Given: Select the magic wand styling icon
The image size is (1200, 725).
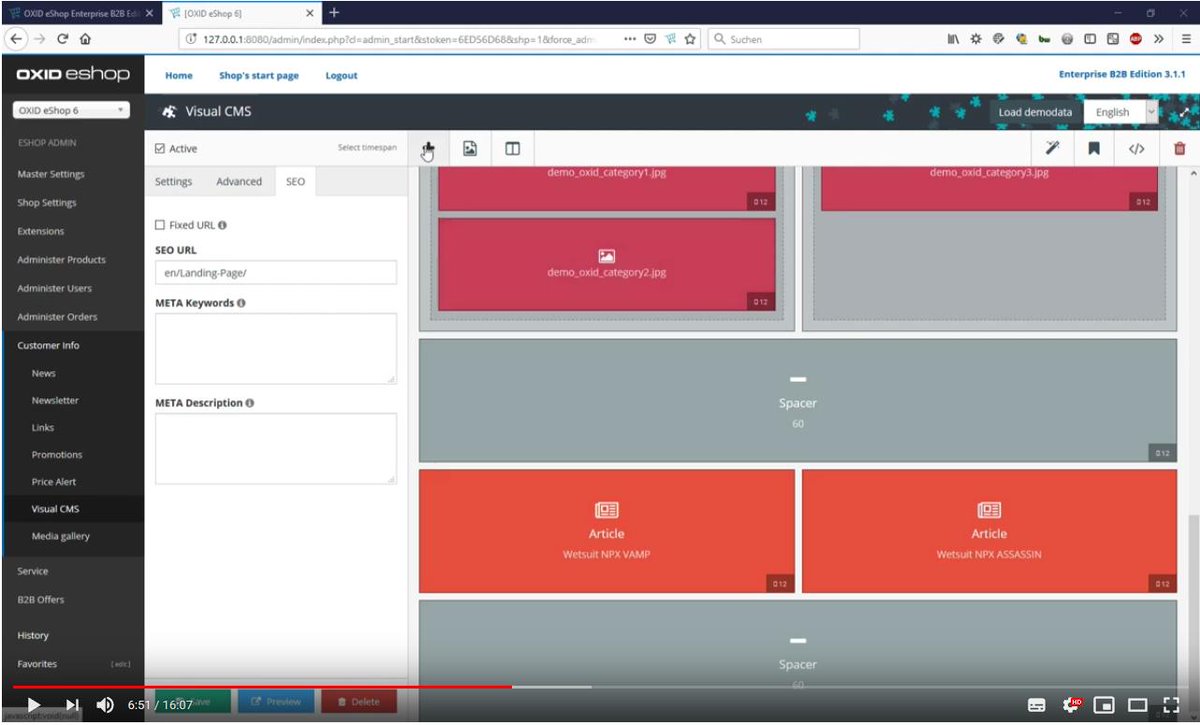Looking at the screenshot, I should (x=1052, y=147).
